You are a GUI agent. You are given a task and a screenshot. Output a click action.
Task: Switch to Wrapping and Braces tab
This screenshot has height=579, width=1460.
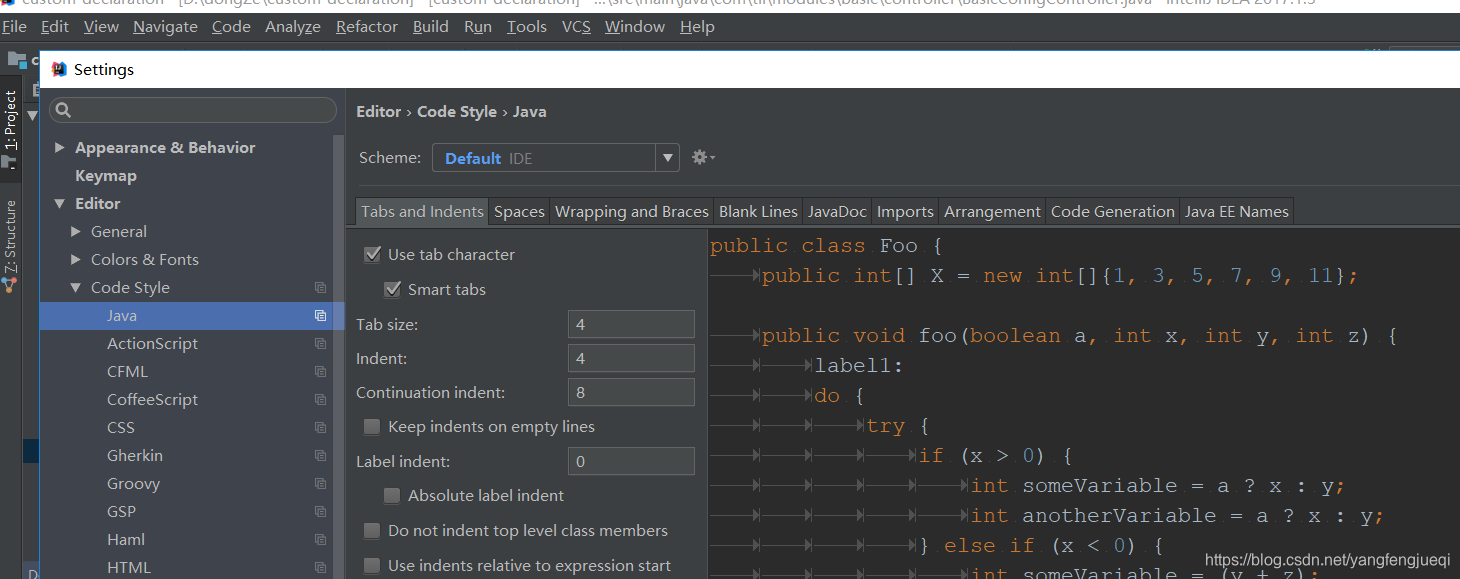[631, 212]
